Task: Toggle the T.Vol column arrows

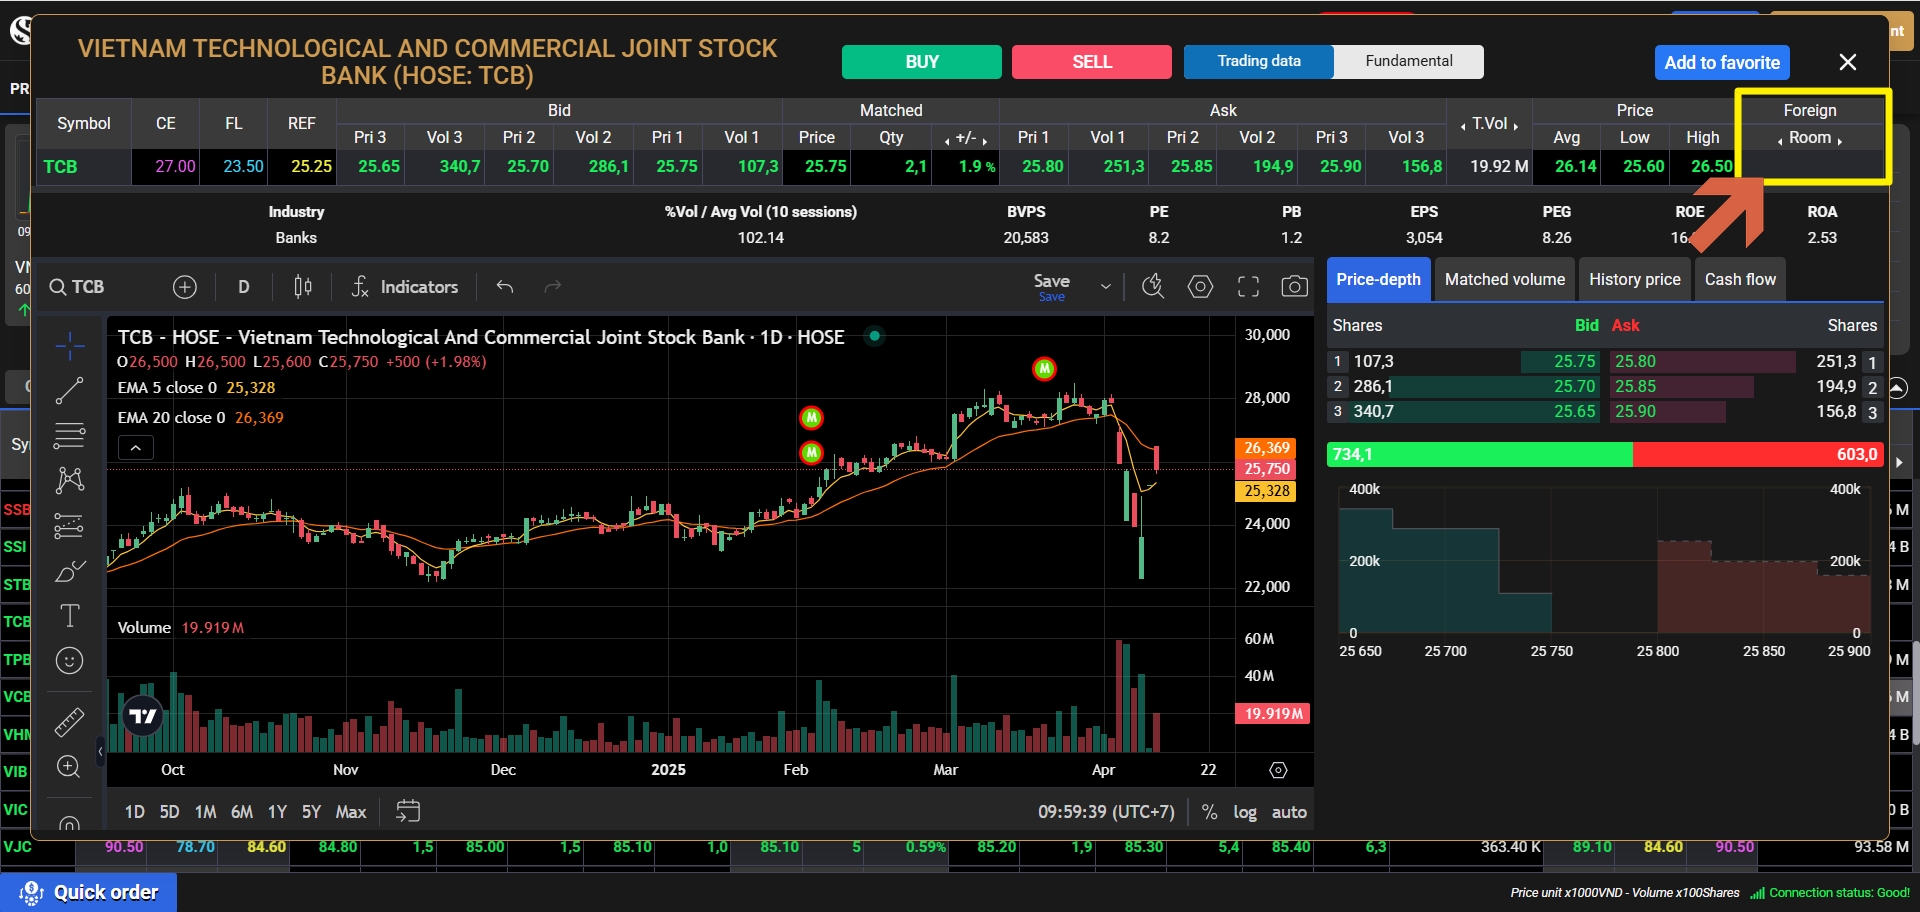Action: (x=1490, y=124)
